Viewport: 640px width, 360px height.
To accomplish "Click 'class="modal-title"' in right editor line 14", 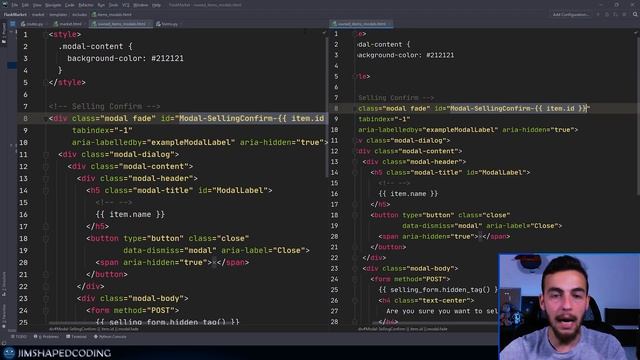I will click(424, 173).
